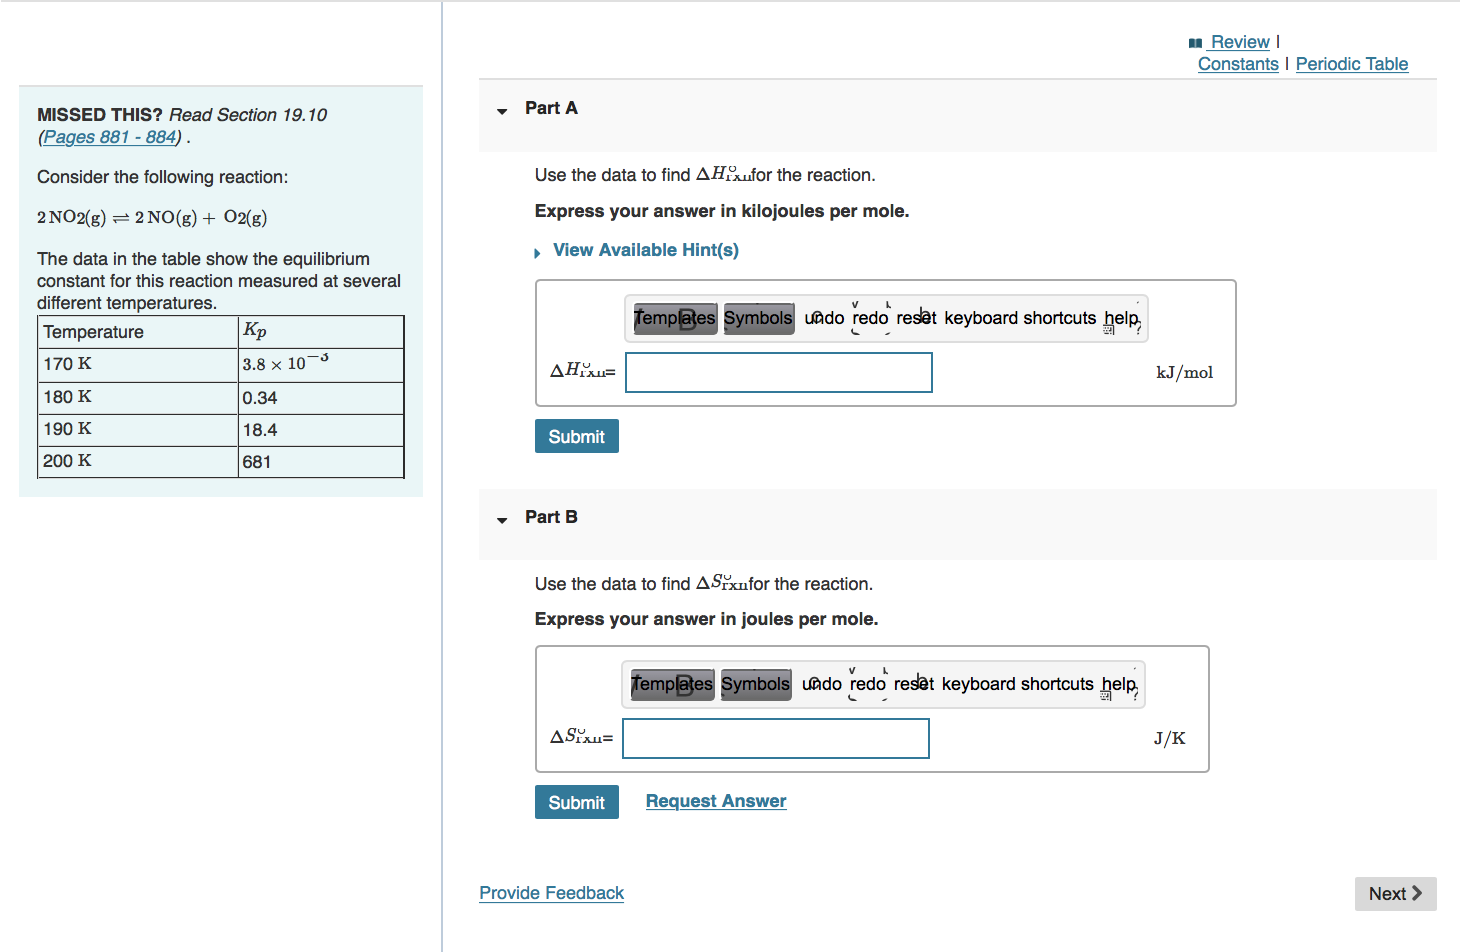This screenshot has width=1460, height=952.
Task: Open keyboard shortcuts in Part A toolbar
Action: click(1020, 318)
